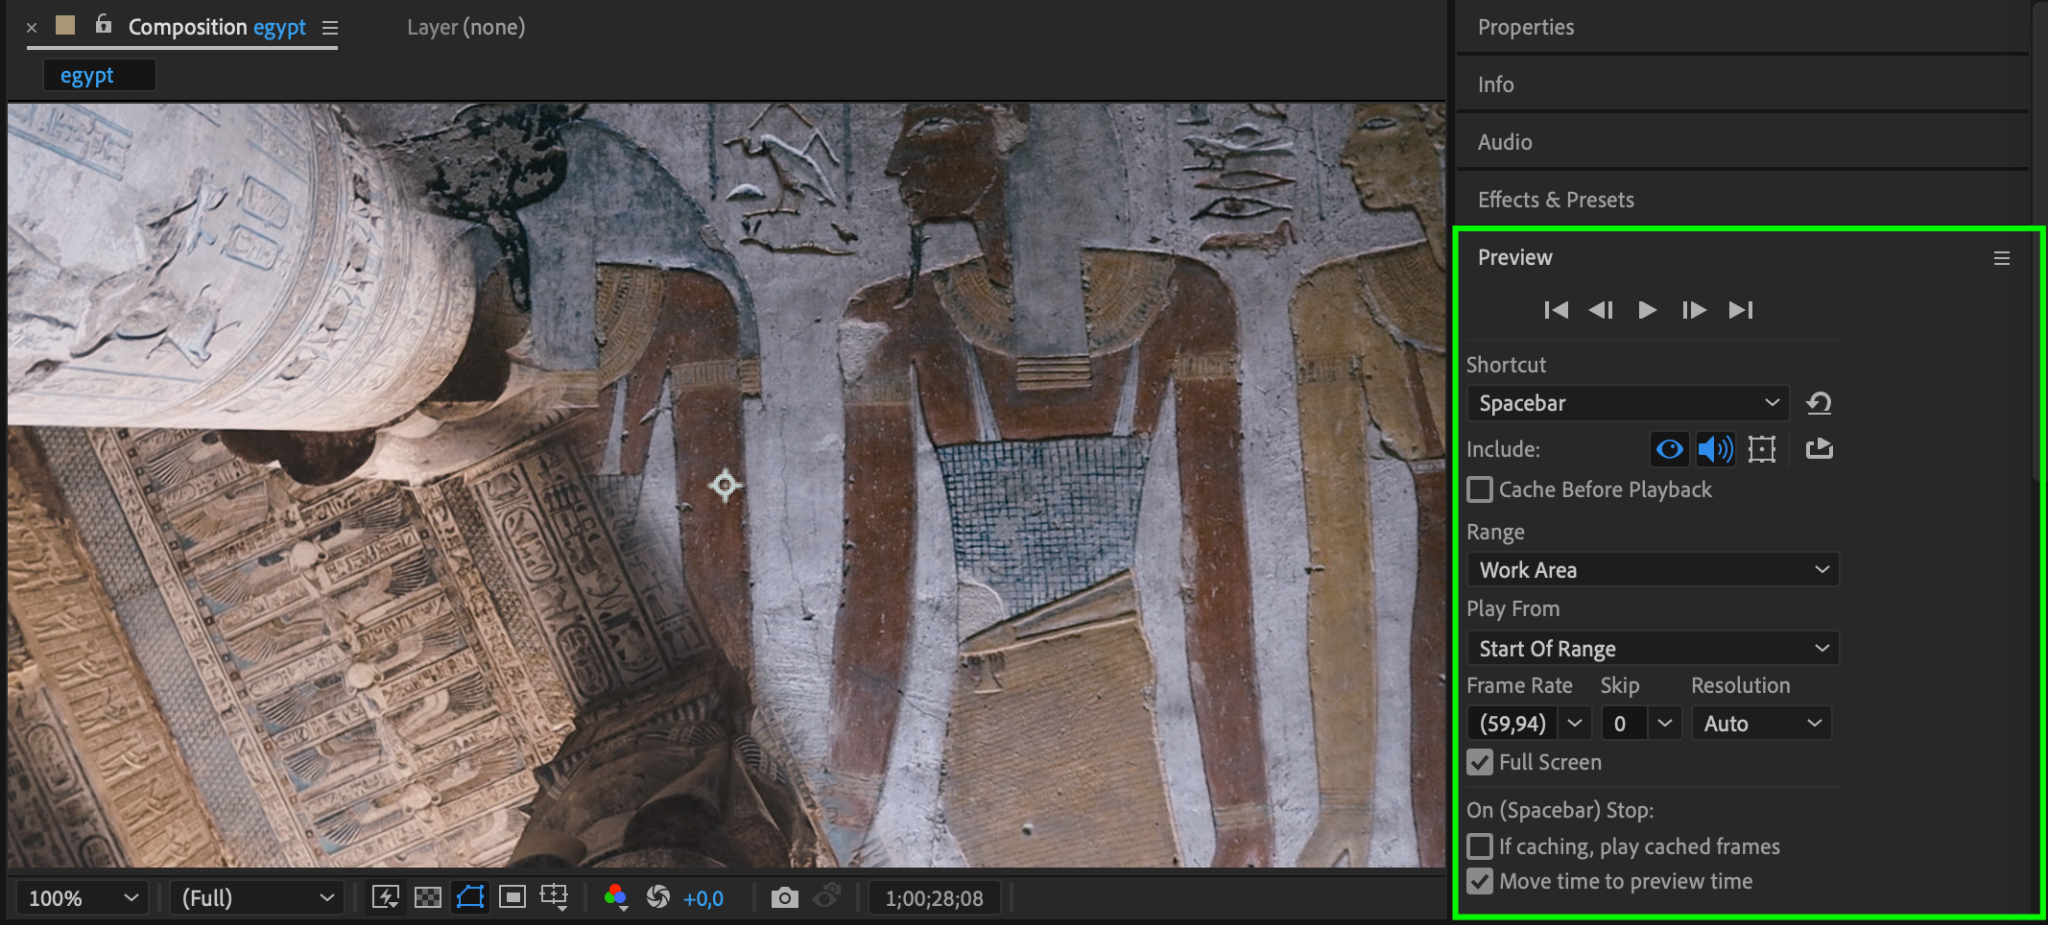2048x925 pixels.
Task: Uncheck the Full Screen option
Action: tap(1480, 762)
